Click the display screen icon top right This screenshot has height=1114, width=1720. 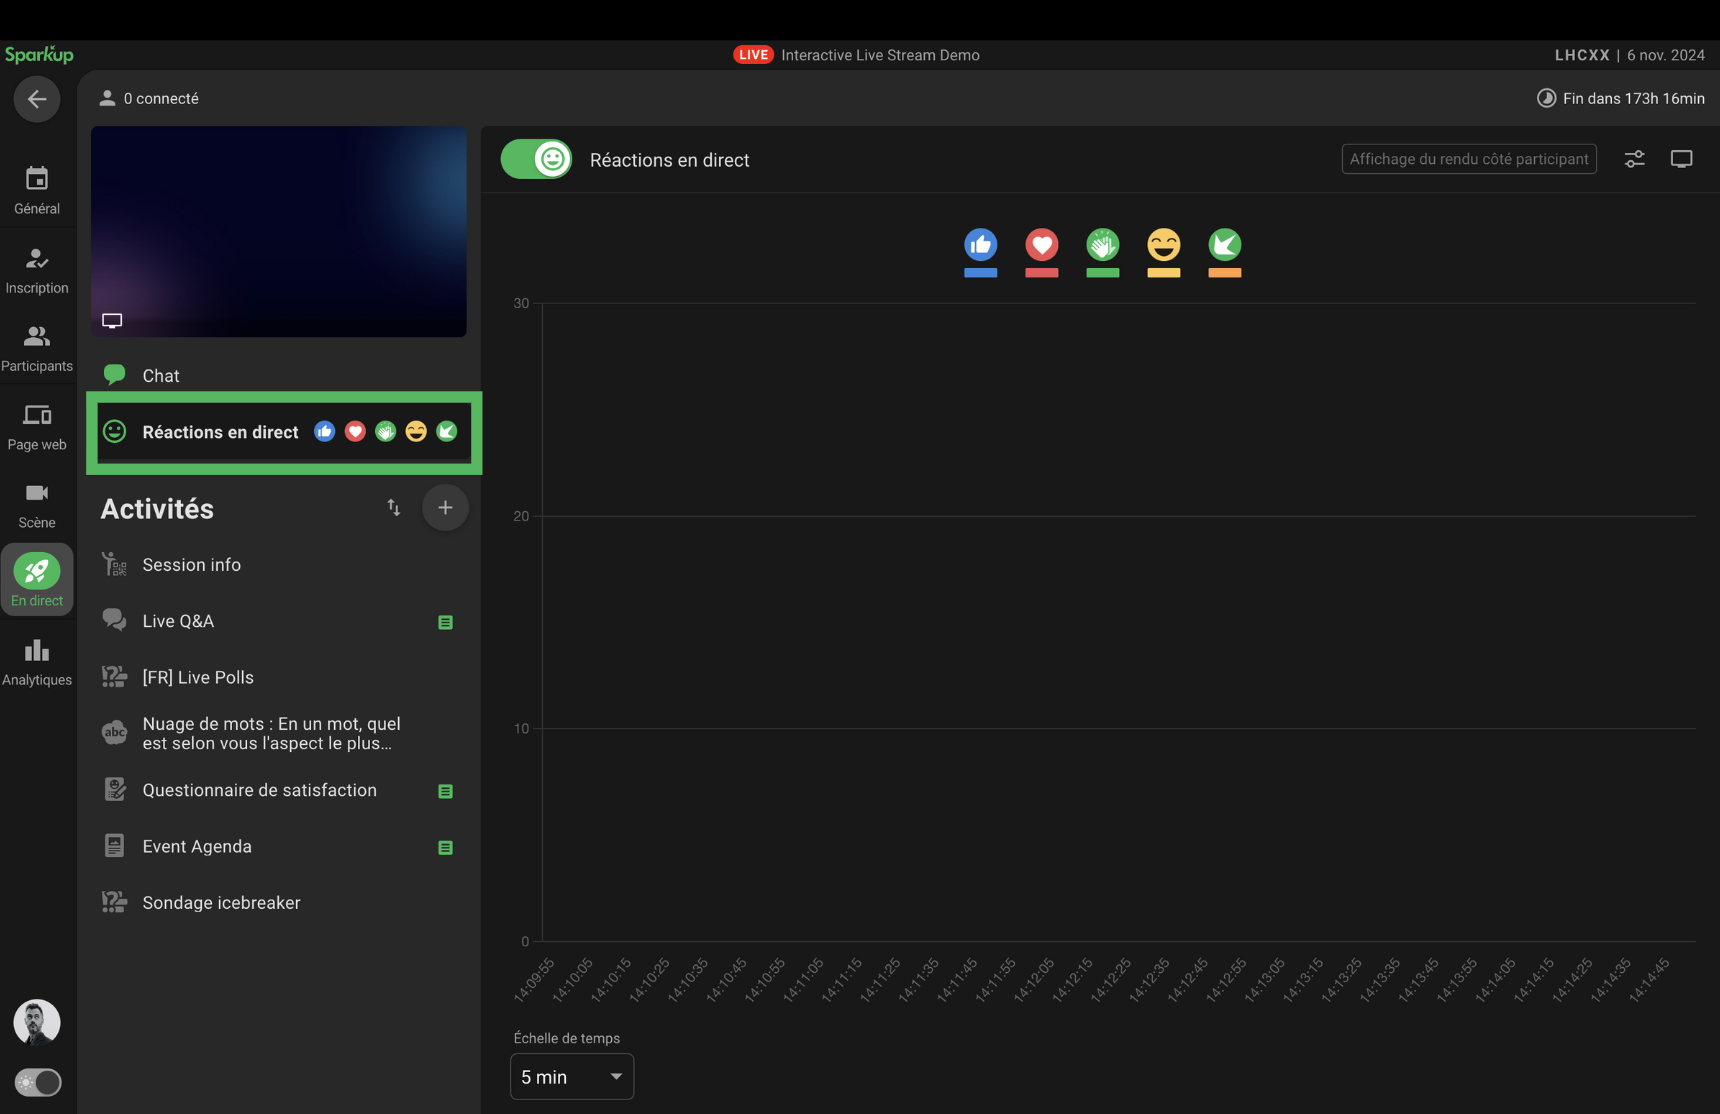coord(1681,159)
